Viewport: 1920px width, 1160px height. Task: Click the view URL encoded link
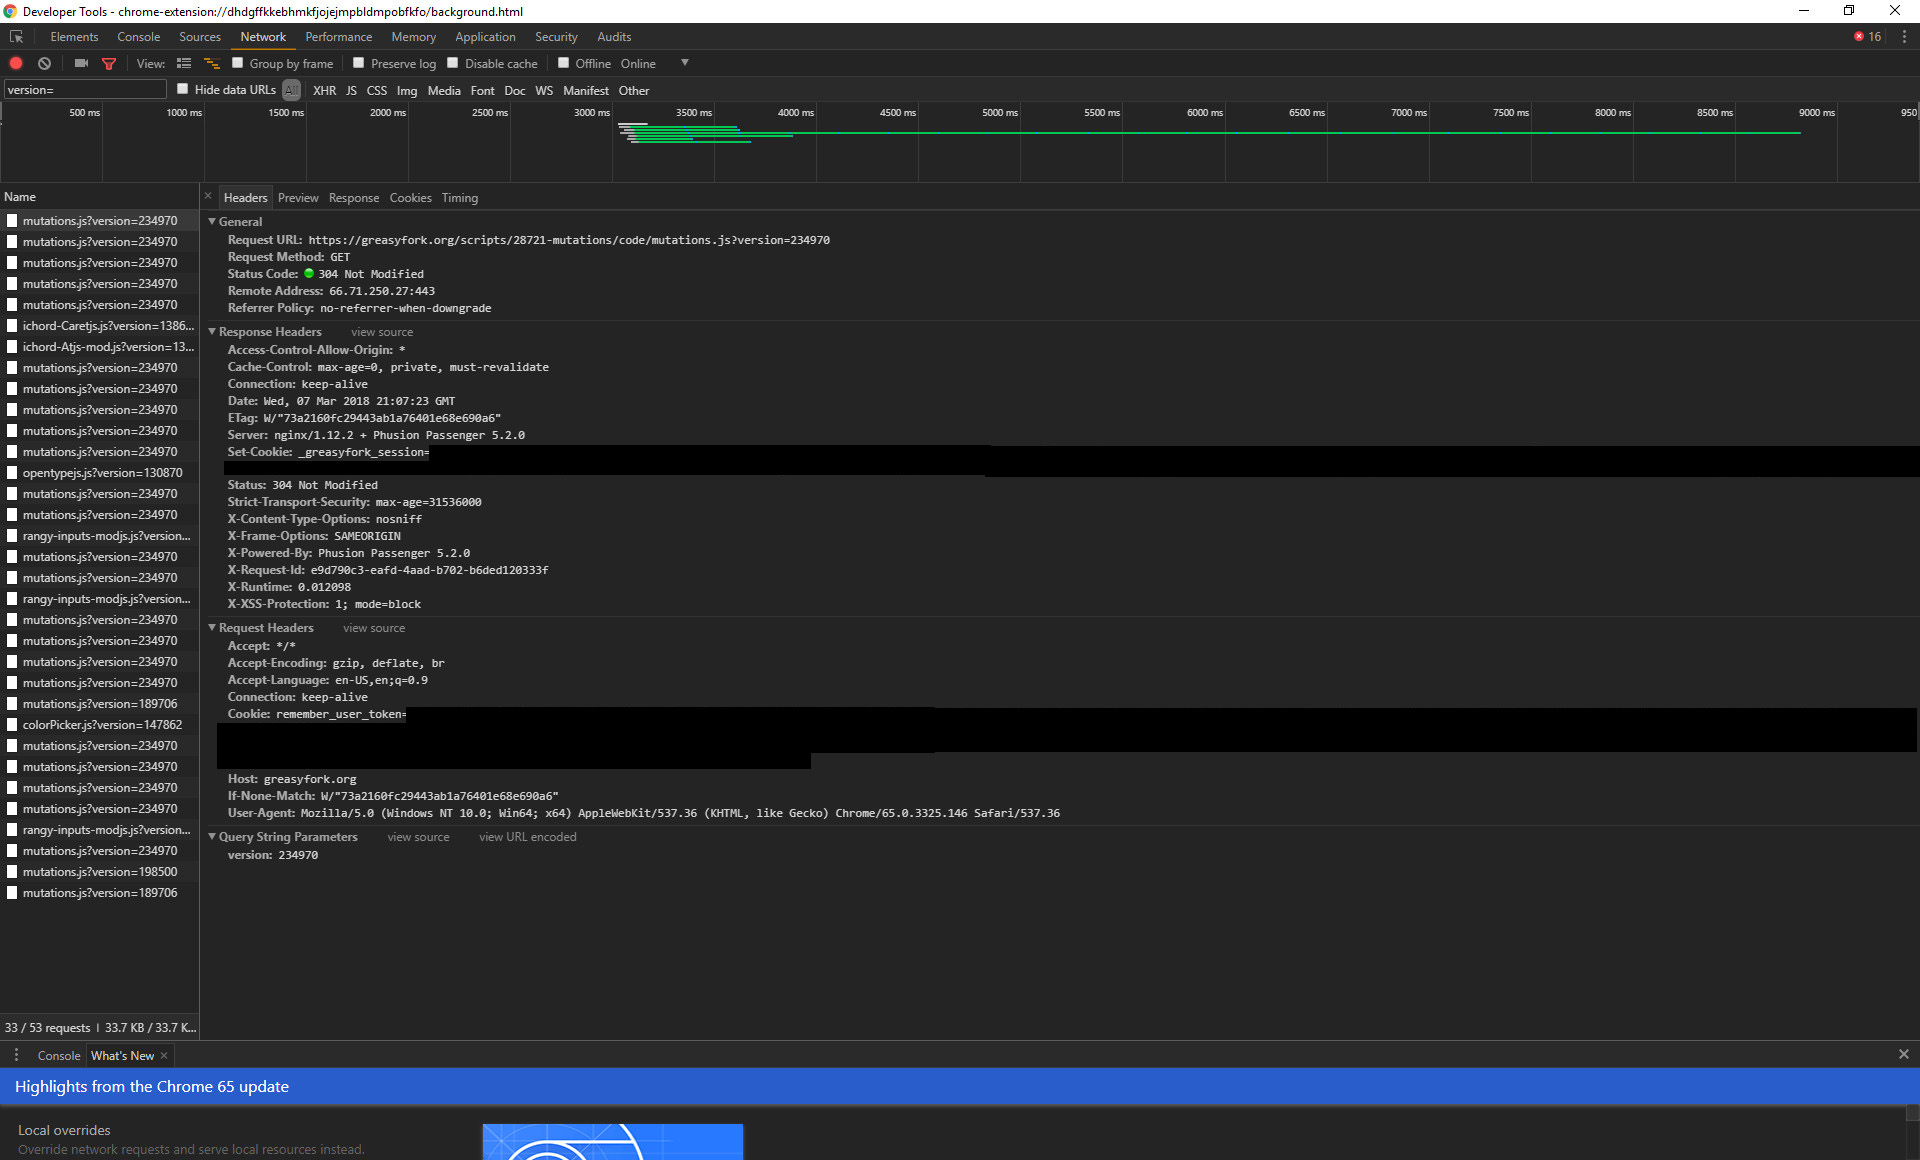(527, 836)
